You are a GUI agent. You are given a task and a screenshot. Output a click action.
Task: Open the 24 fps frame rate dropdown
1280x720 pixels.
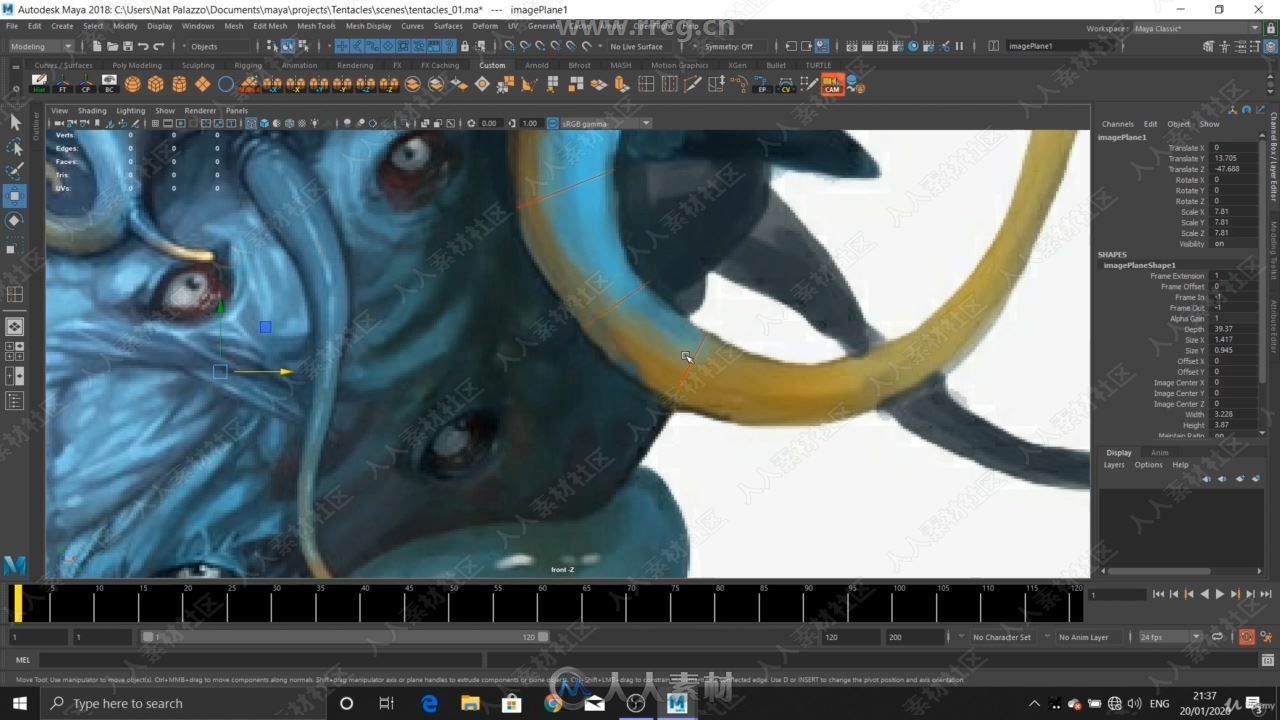(x=1170, y=637)
